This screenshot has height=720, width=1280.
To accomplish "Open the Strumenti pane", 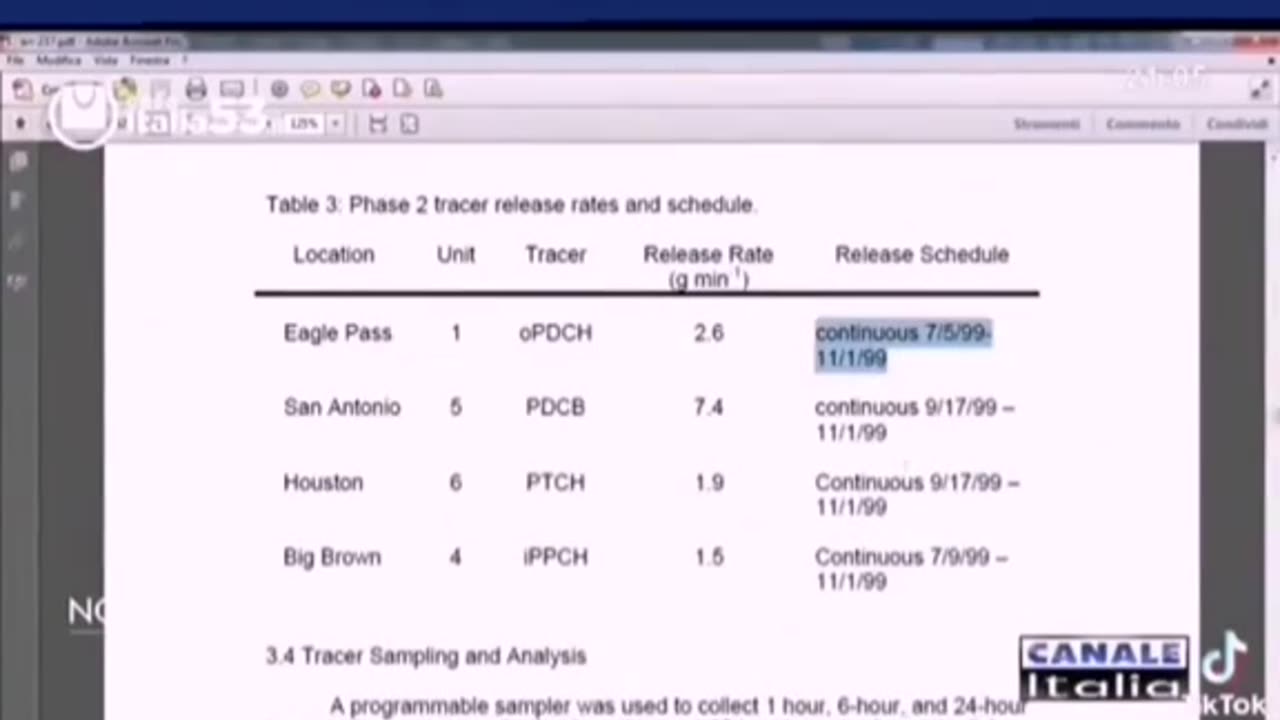I will [1047, 124].
